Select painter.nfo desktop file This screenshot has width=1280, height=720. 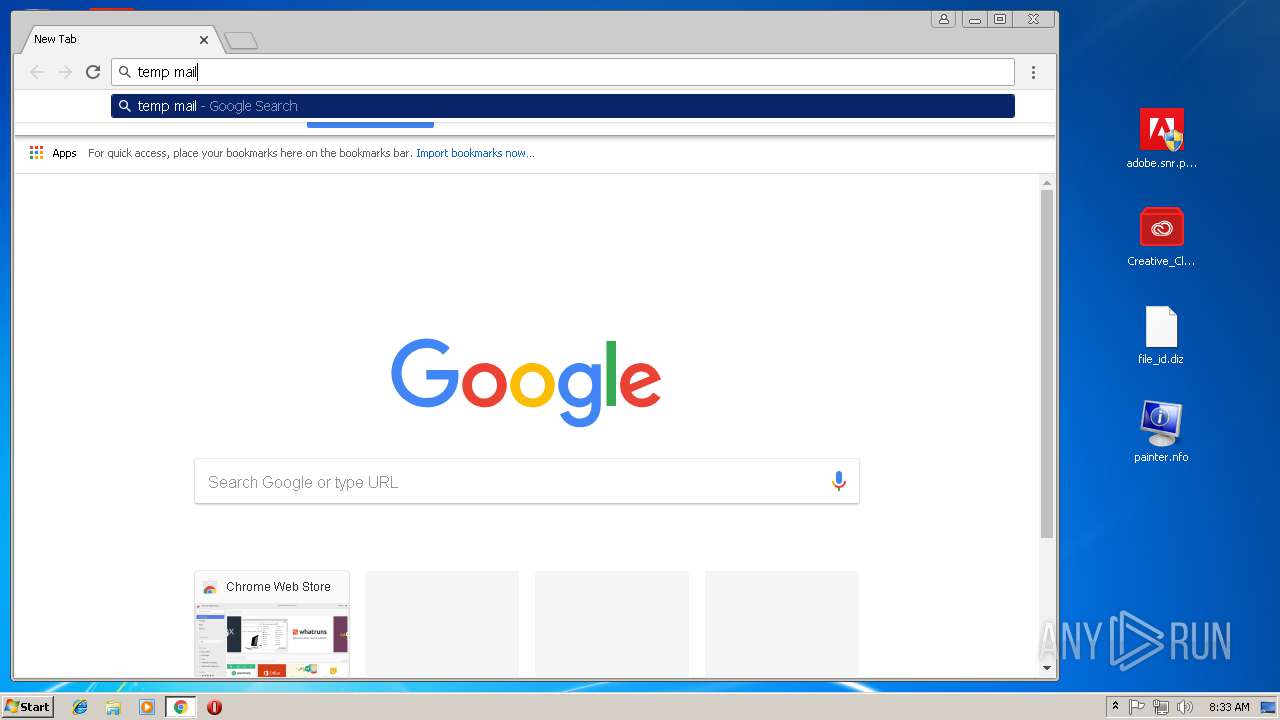[1161, 432]
